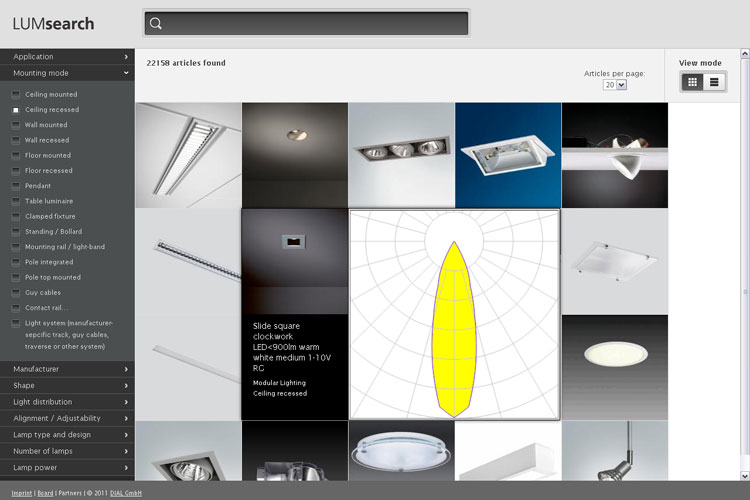Viewport: 750px width, 500px height.
Task: Open the Slide square clockwork thumbnail
Action: pos(295,261)
